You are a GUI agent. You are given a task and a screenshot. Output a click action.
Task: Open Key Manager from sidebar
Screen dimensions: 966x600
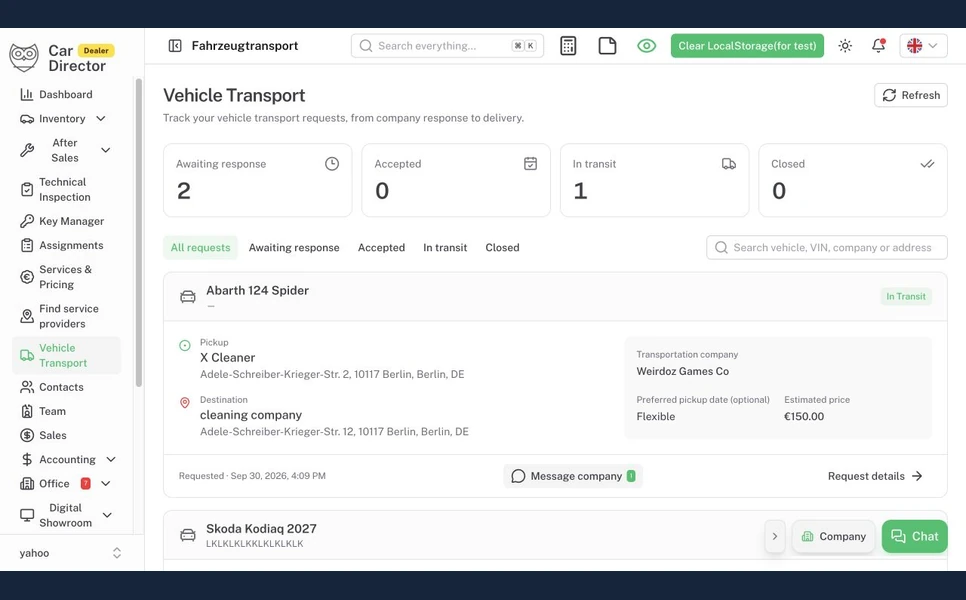[71, 221]
